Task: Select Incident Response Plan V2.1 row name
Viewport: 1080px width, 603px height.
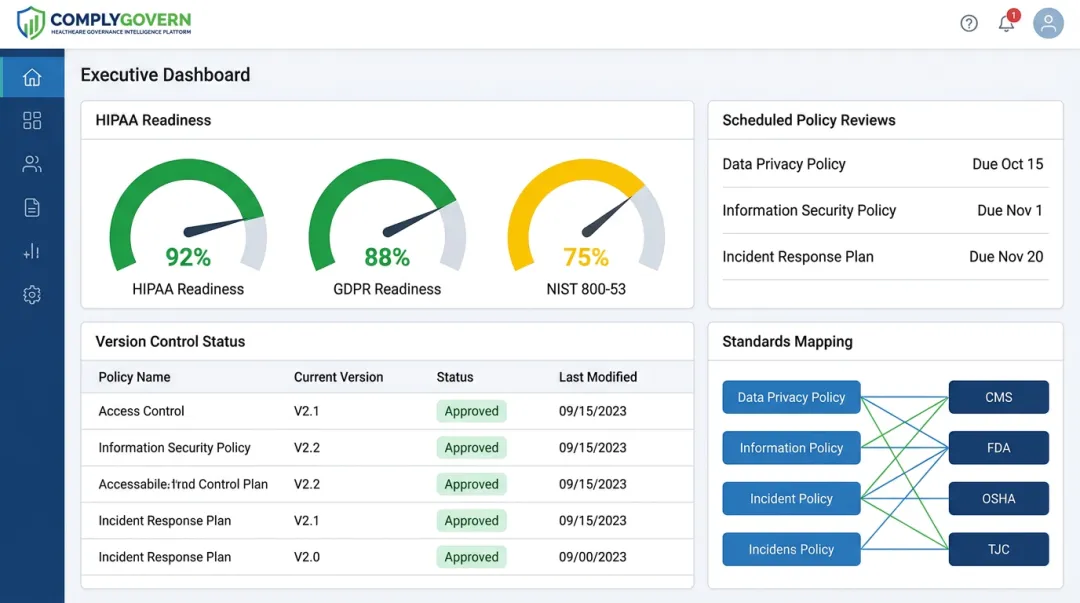Action: pyautogui.click(x=165, y=520)
